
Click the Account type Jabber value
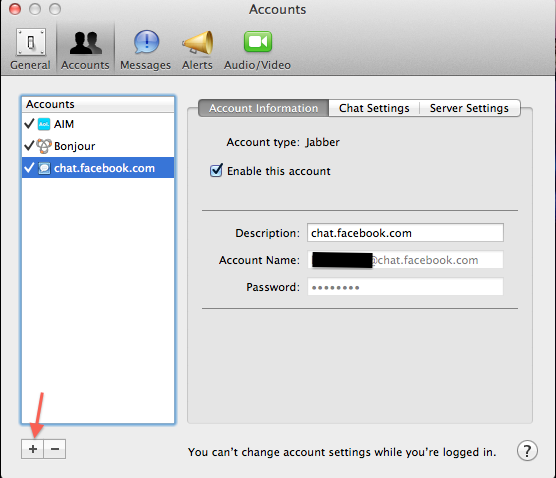[322, 142]
